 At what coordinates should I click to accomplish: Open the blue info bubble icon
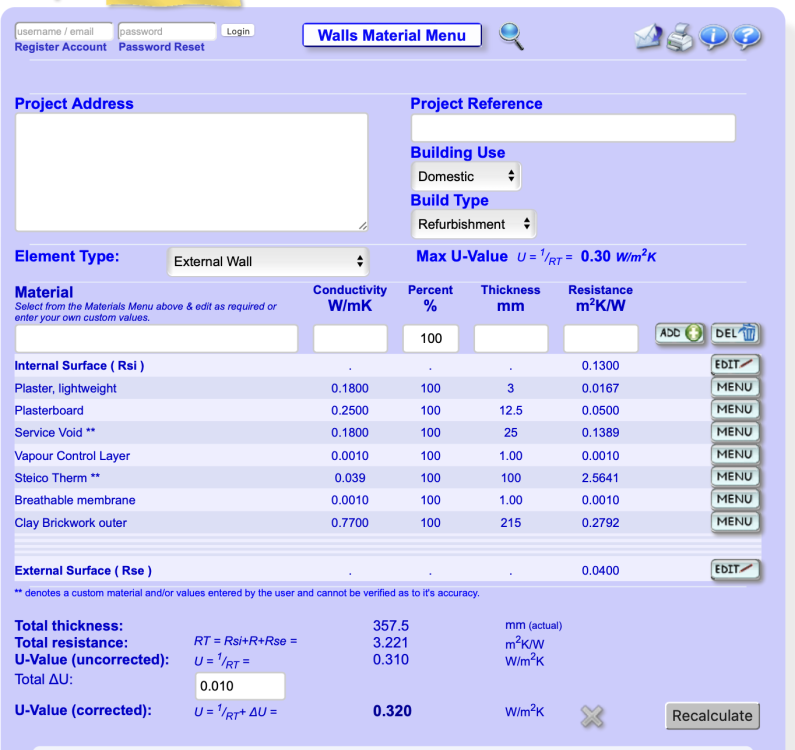(x=713, y=37)
